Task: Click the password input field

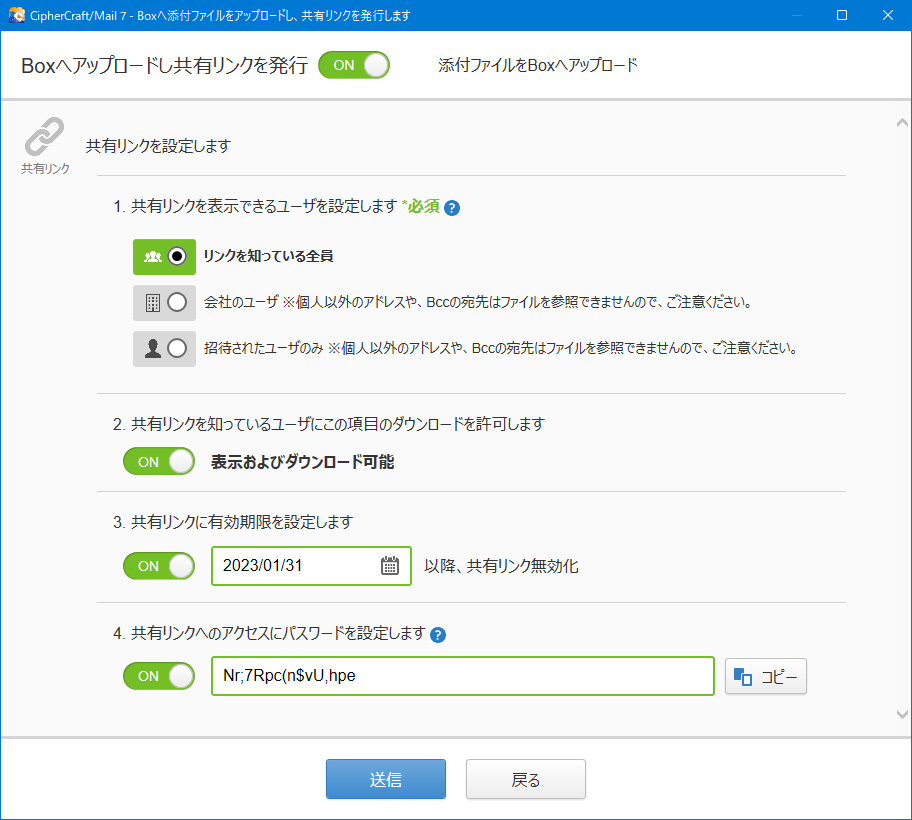Action: (463, 676)
